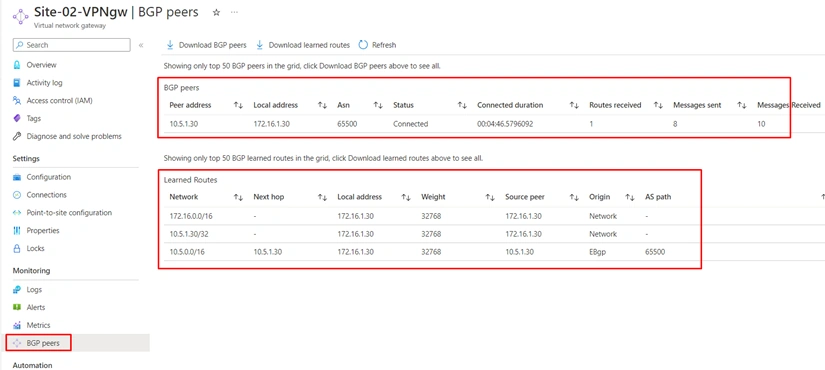Open the Activity log menu item

click(44, 83)
